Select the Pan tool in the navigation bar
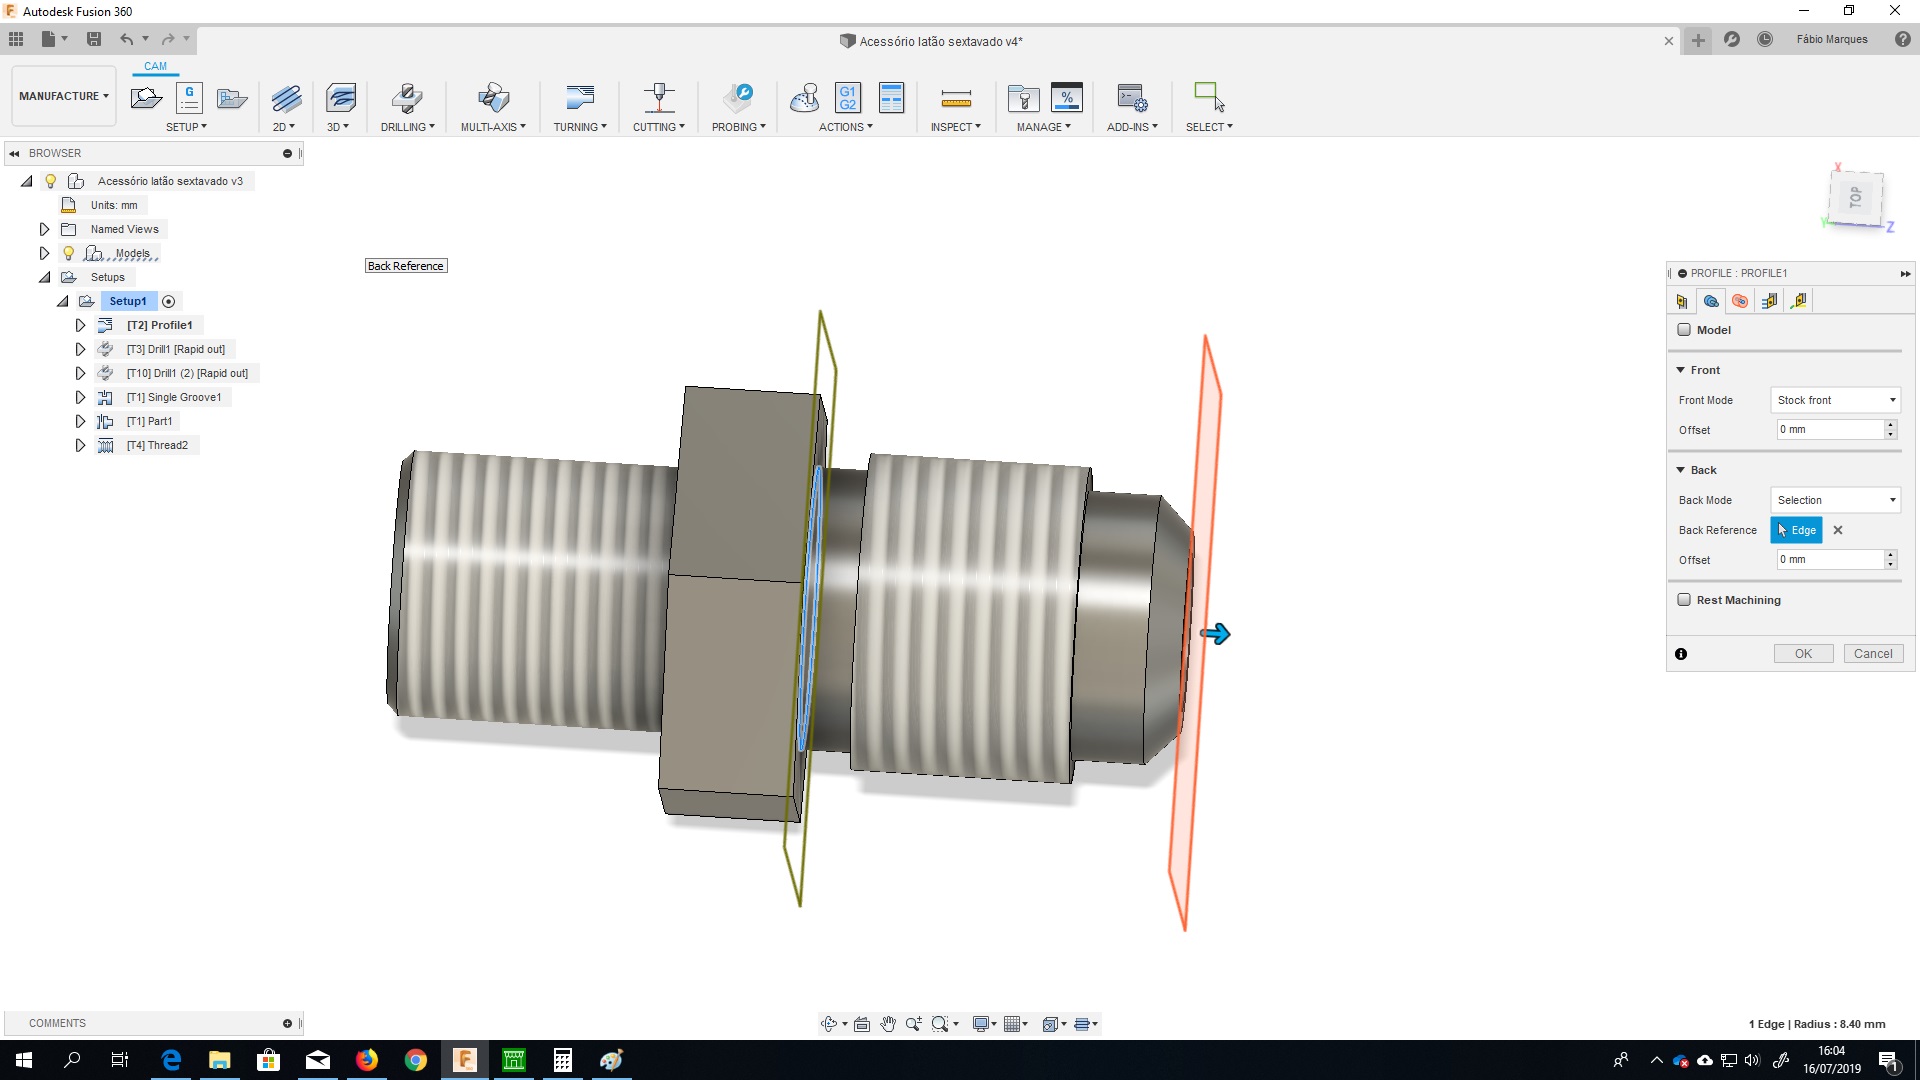1920x1080 pixels. (888, 1023)
